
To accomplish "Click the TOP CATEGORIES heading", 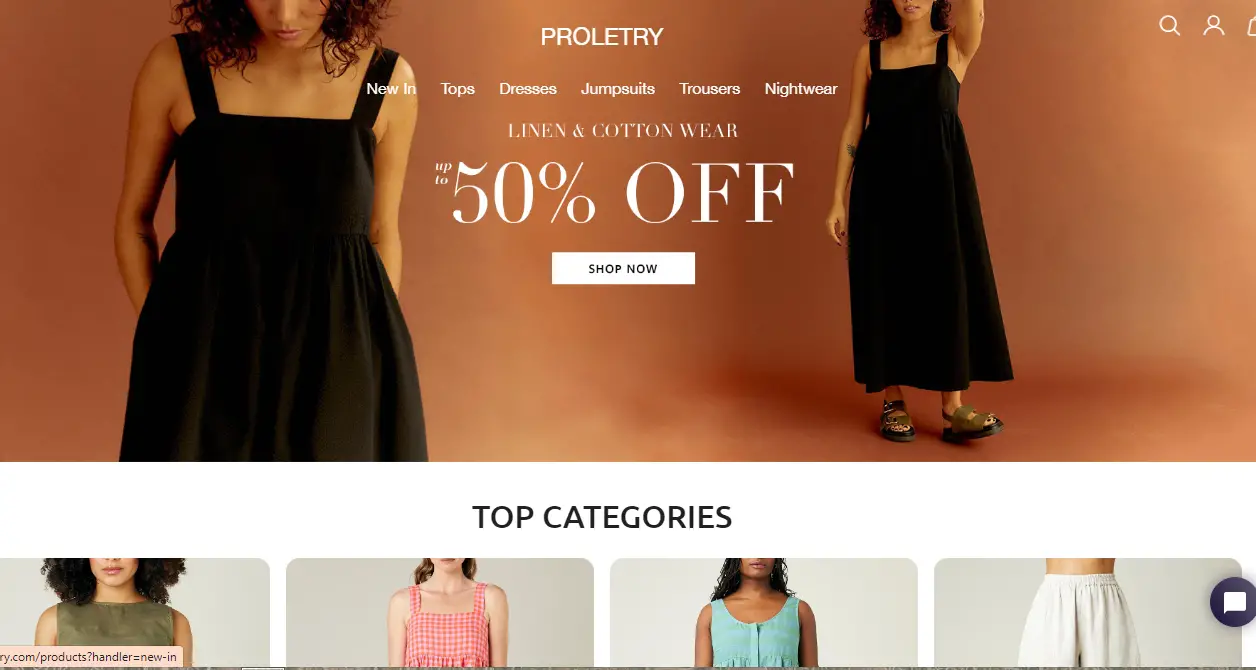I will (602, 517).
